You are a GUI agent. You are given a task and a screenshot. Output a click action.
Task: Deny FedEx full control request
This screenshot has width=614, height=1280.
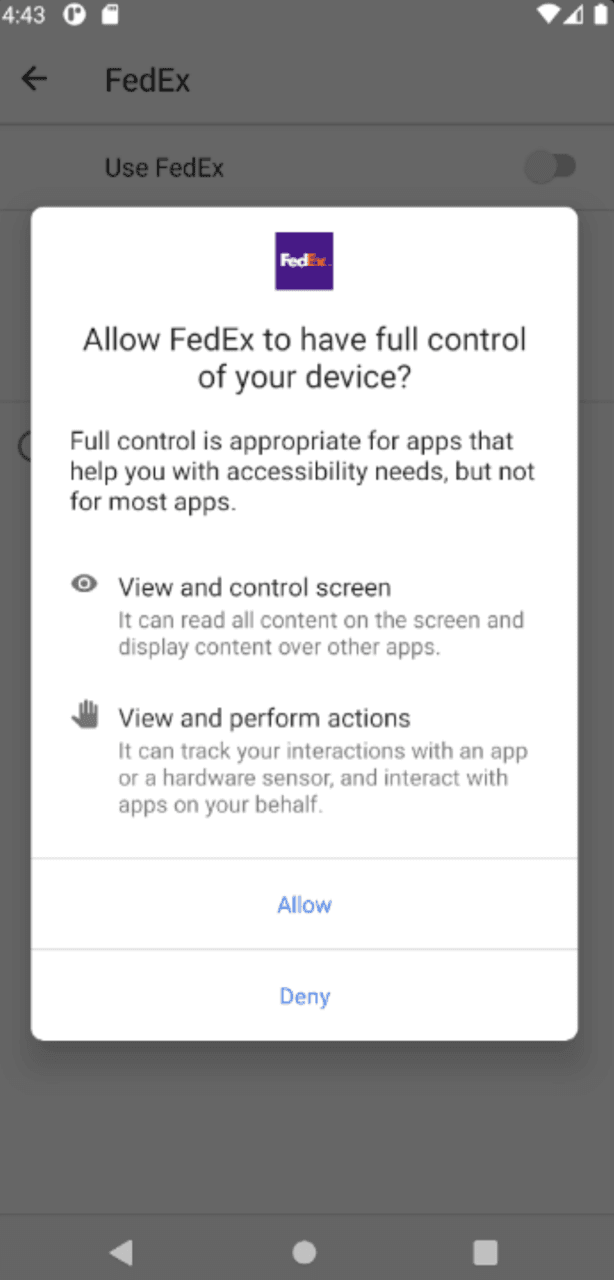coord(304,996)
